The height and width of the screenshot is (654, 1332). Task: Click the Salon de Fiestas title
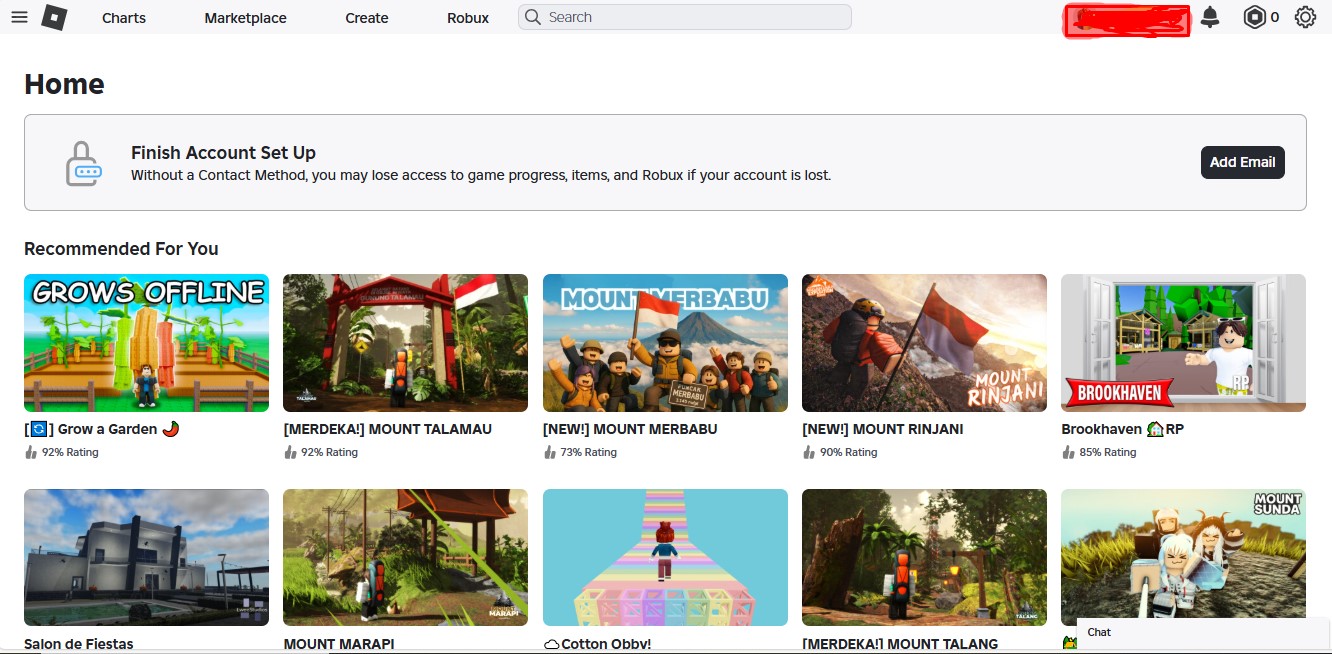coord(79,644)
